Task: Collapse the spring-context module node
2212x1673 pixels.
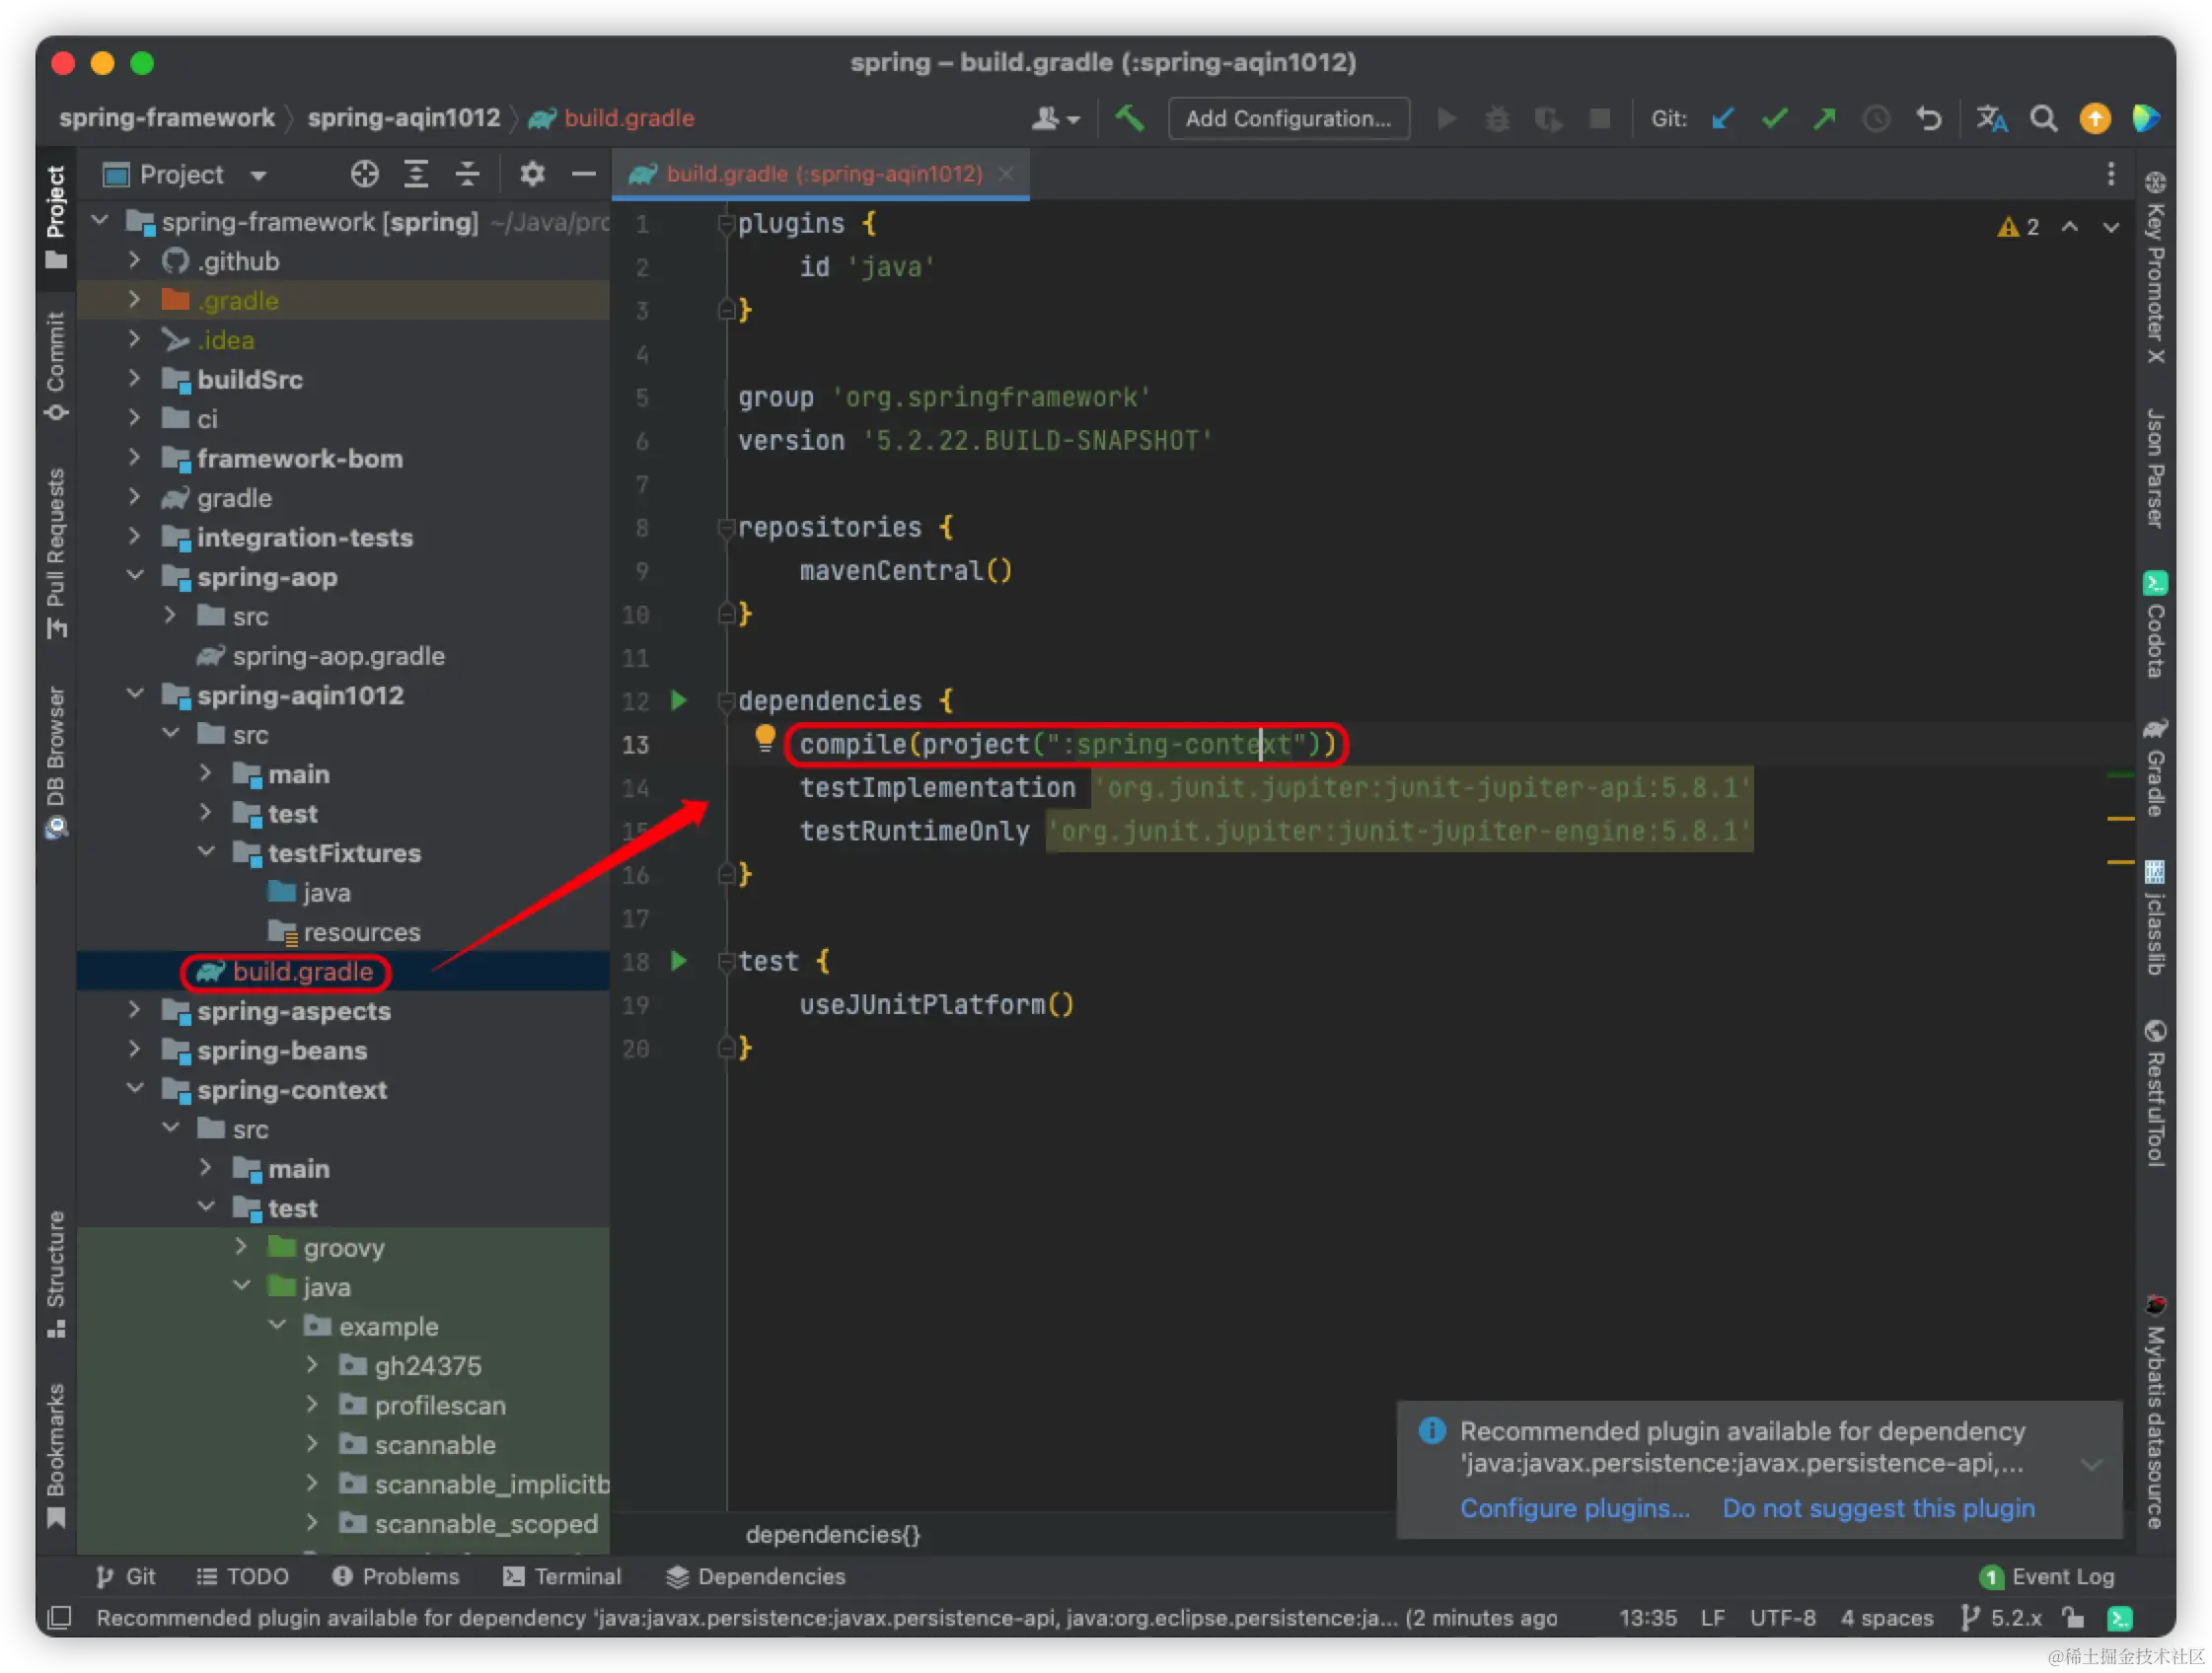Action: tap(135, 1089)
